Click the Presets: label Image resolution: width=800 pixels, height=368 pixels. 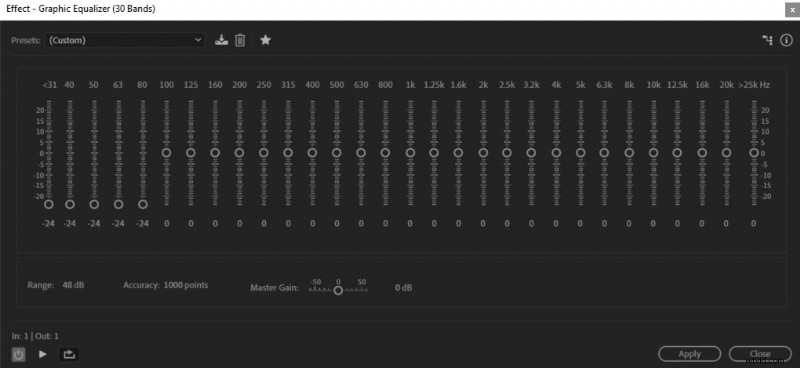[x=26, y=40]
